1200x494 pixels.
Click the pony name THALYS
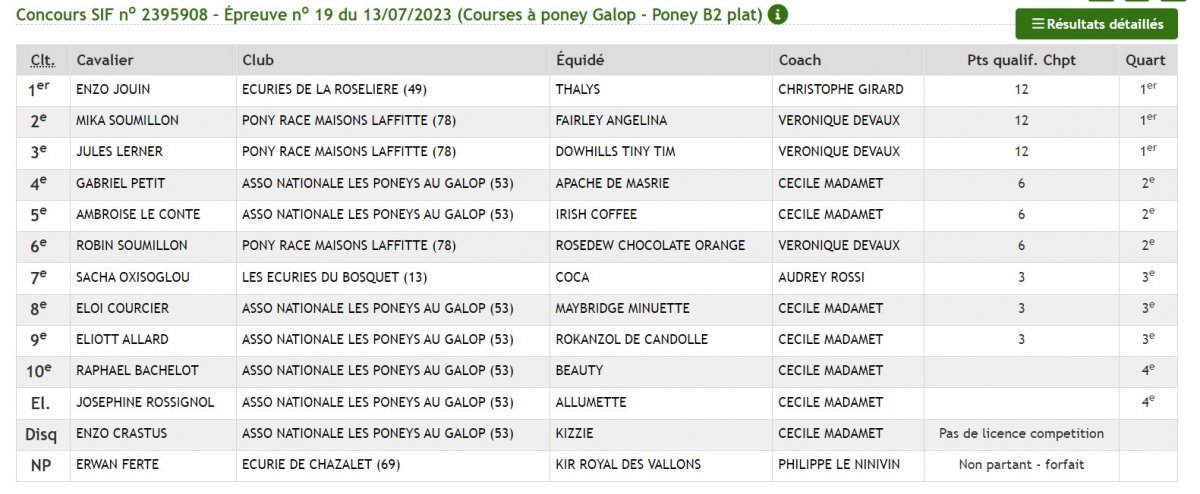(578, 89)
